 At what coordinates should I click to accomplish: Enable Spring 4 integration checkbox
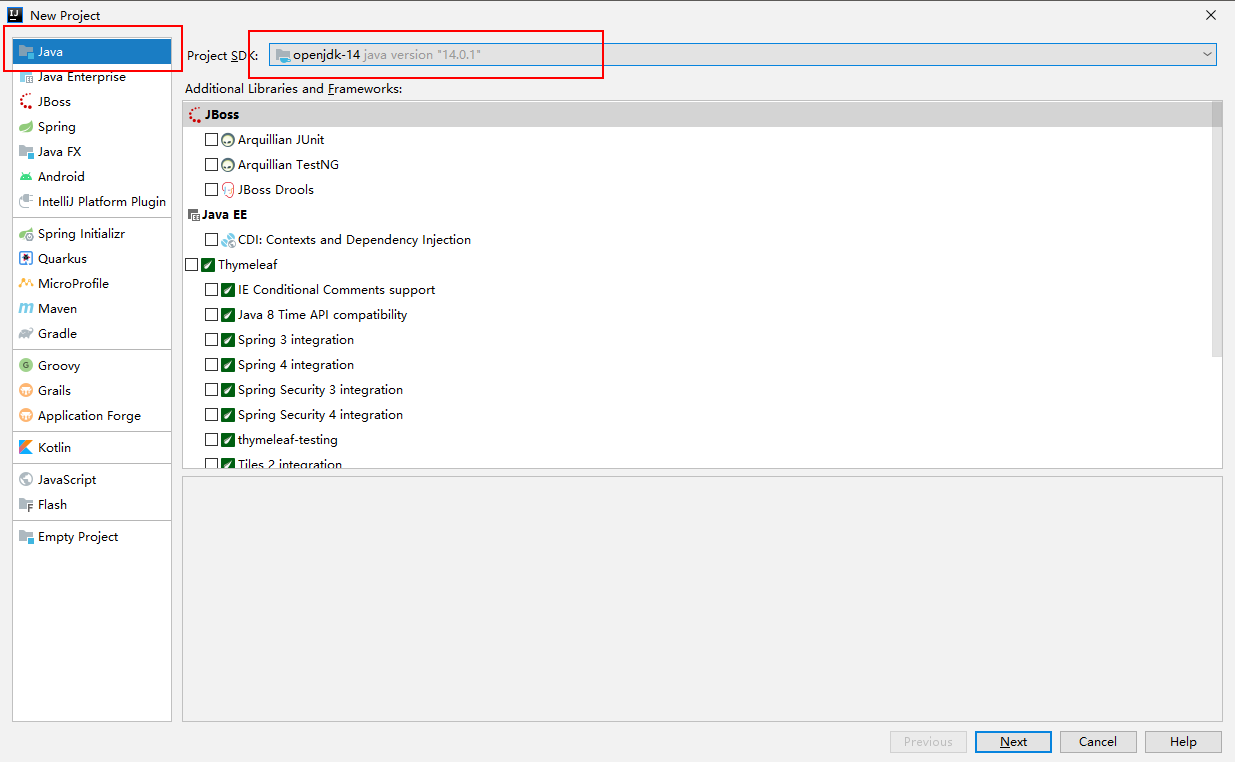[x=211, y=365]
